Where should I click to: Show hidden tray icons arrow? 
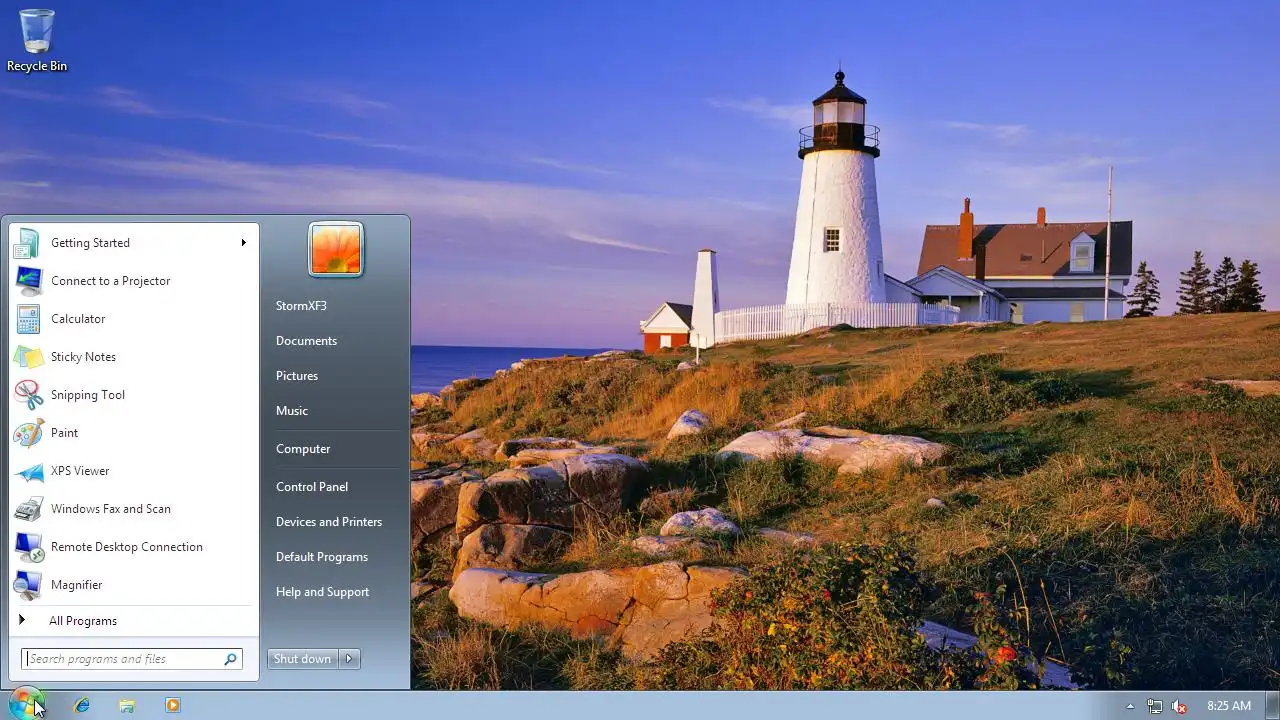[1130, 706]
